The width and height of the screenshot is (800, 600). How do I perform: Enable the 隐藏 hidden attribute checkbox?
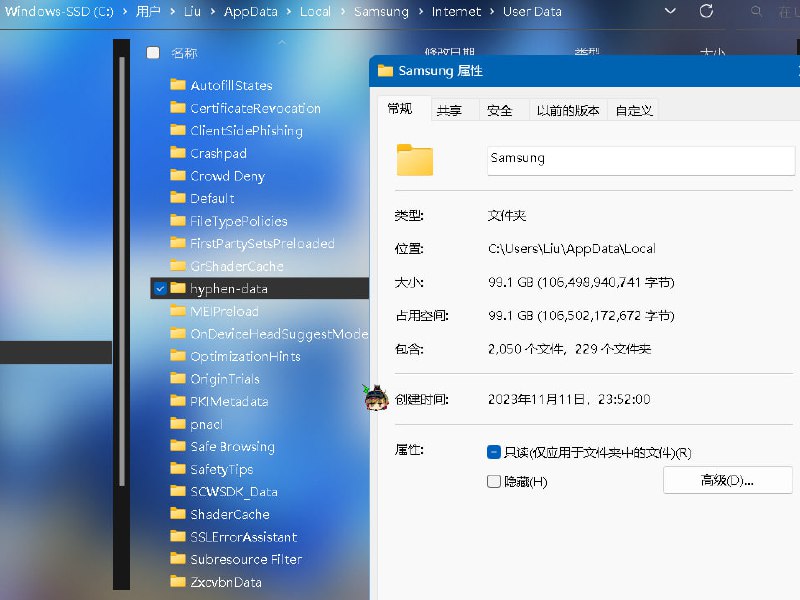pos(494,481)
